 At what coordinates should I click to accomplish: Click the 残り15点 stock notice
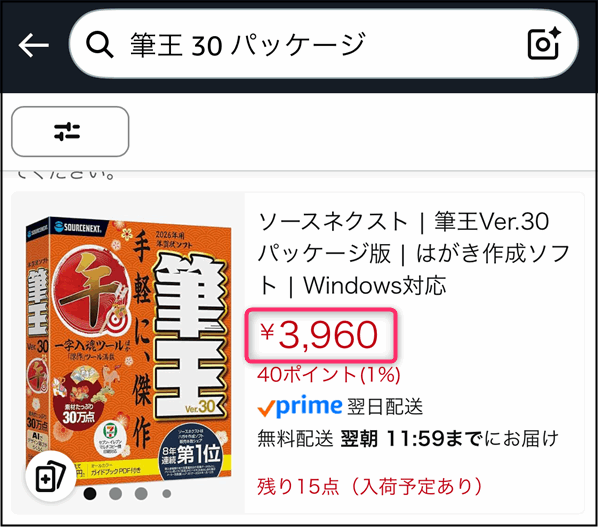(369, 487)
